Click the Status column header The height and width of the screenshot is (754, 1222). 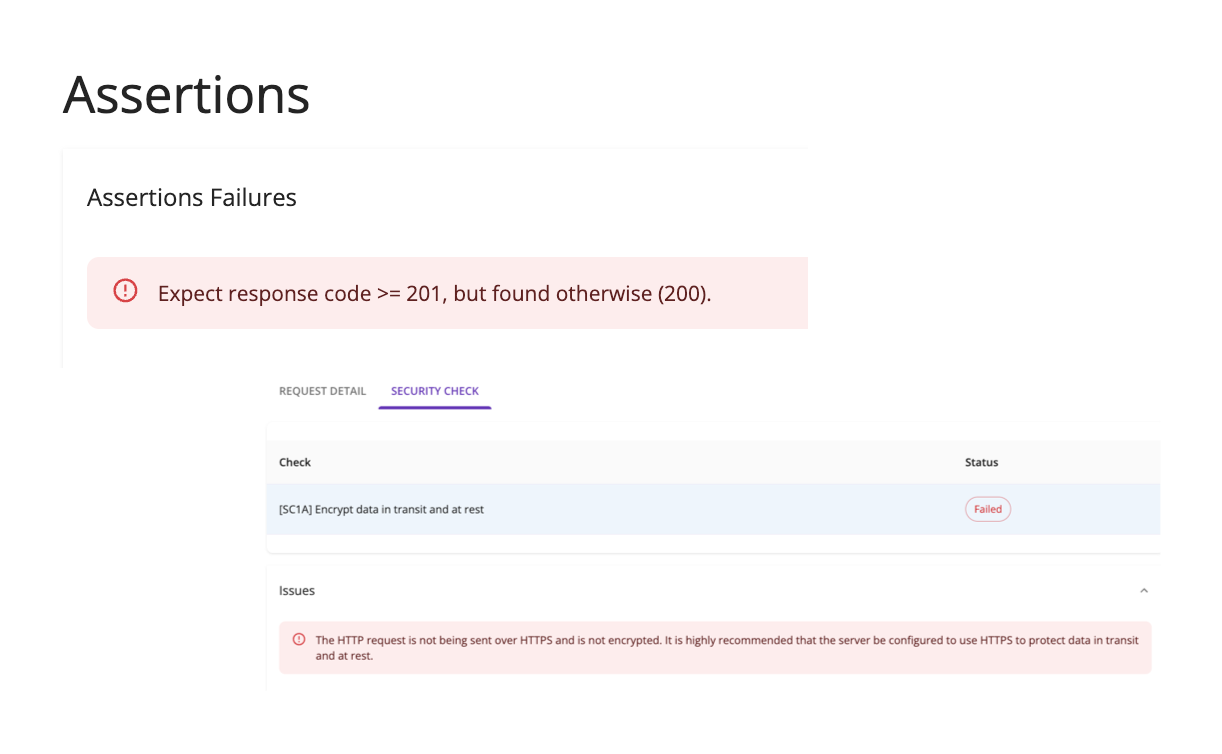981,462
